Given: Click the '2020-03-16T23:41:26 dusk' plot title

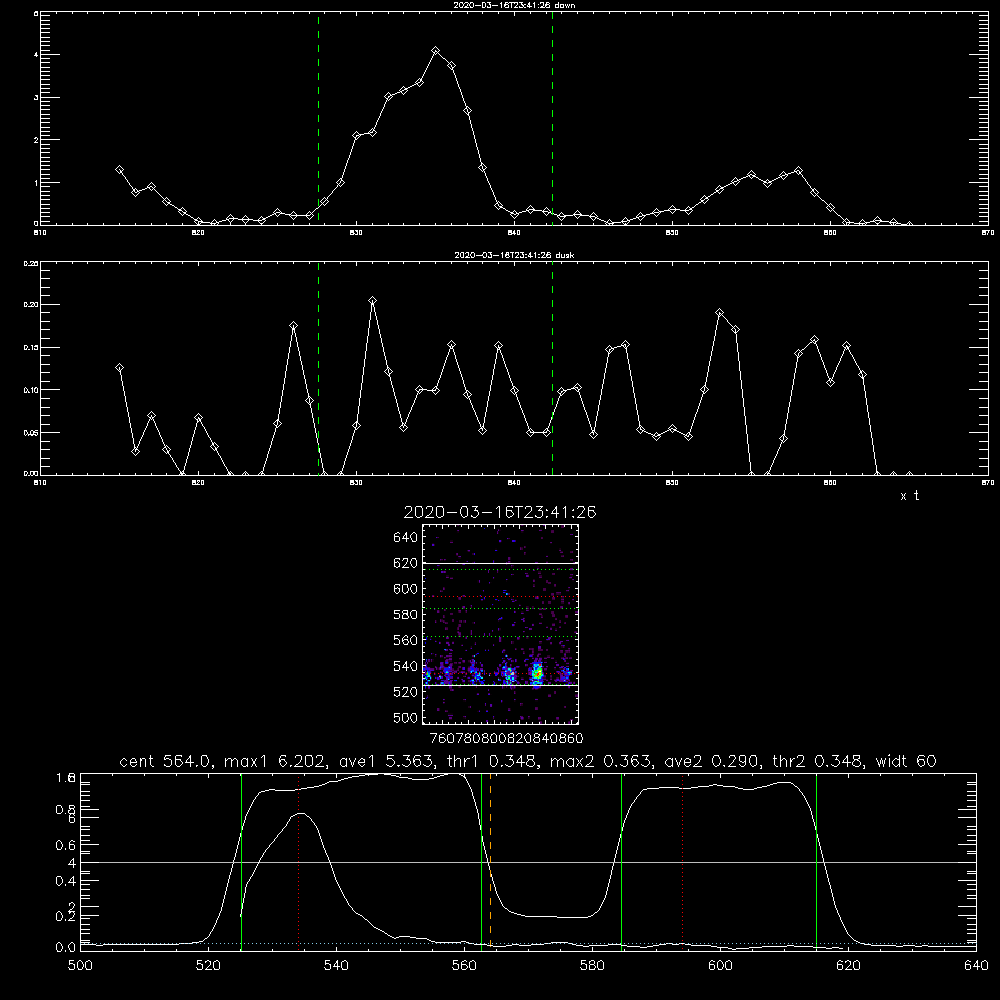Looking at the screenshot, I should coord(514,255).
